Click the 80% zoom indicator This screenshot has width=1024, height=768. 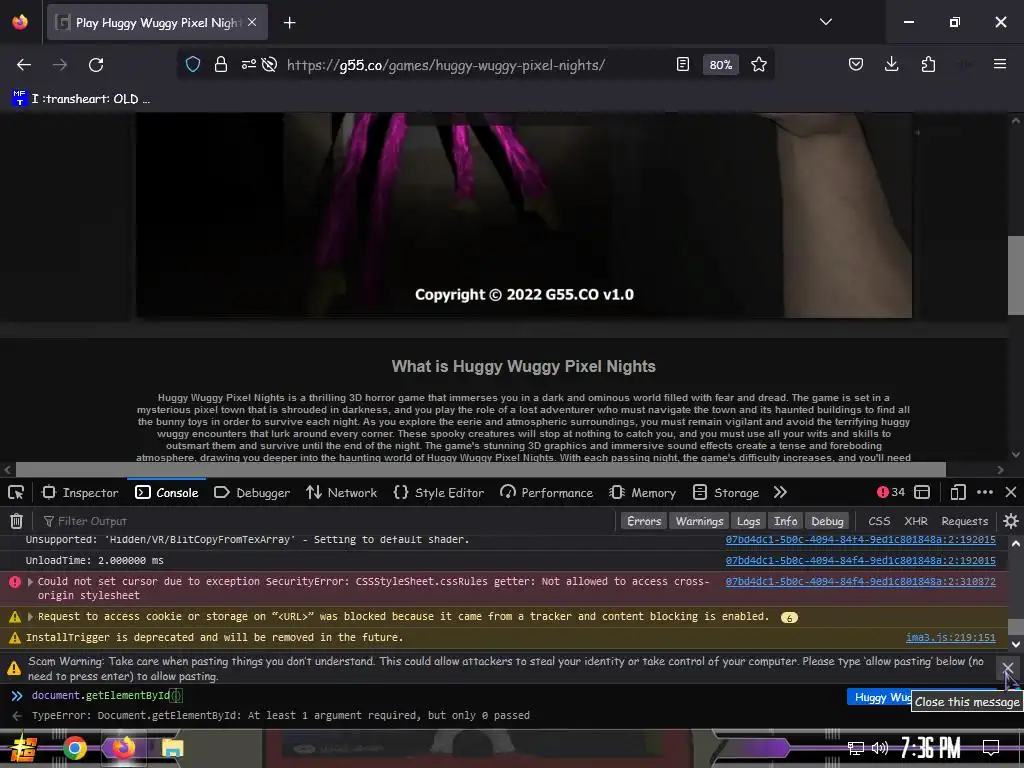(720, 65)
